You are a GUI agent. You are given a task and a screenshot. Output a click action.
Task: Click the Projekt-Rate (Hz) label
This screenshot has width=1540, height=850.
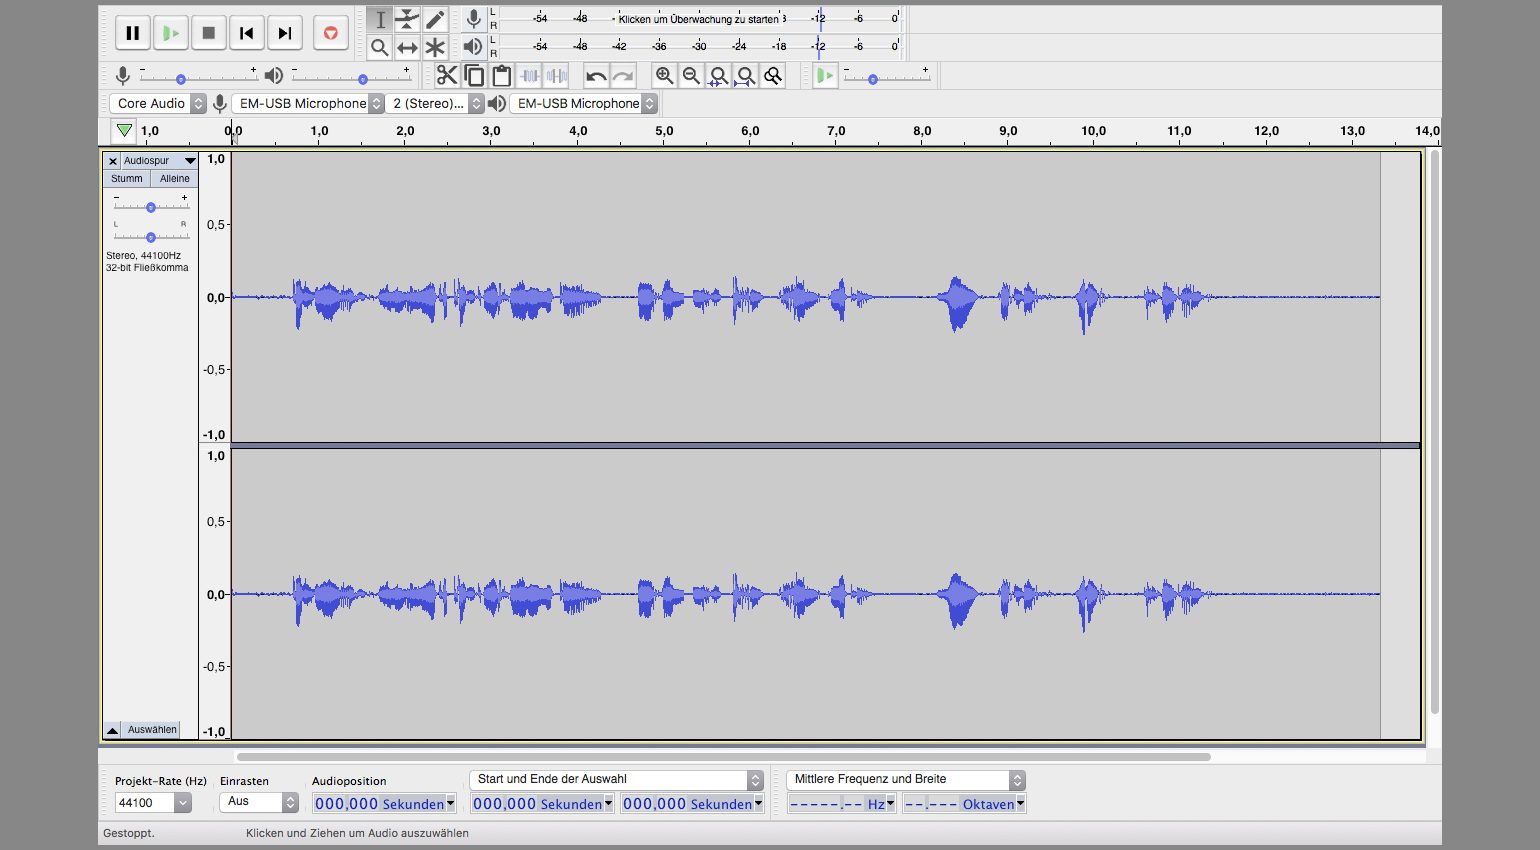click(x=160, y=781)
